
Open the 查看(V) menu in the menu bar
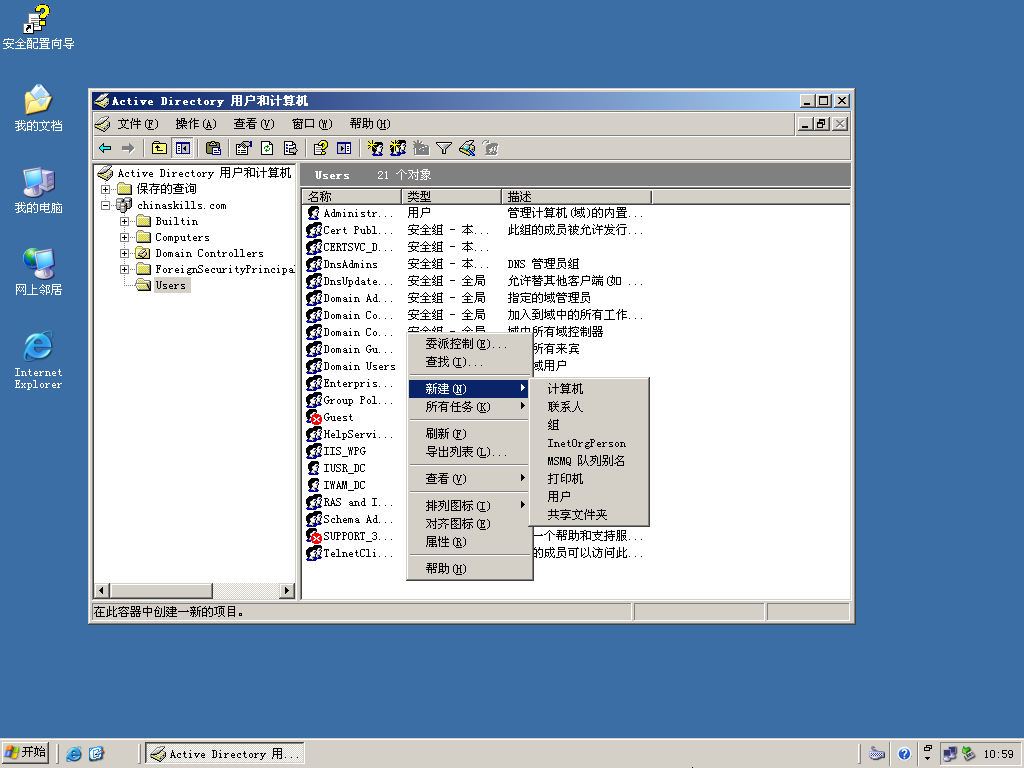[253, 123]
